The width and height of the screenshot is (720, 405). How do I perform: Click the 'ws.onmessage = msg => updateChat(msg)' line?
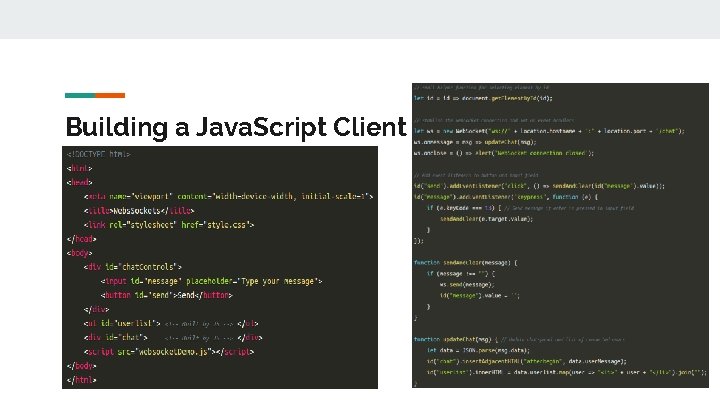pyautogui.click(x=475, y=142)
